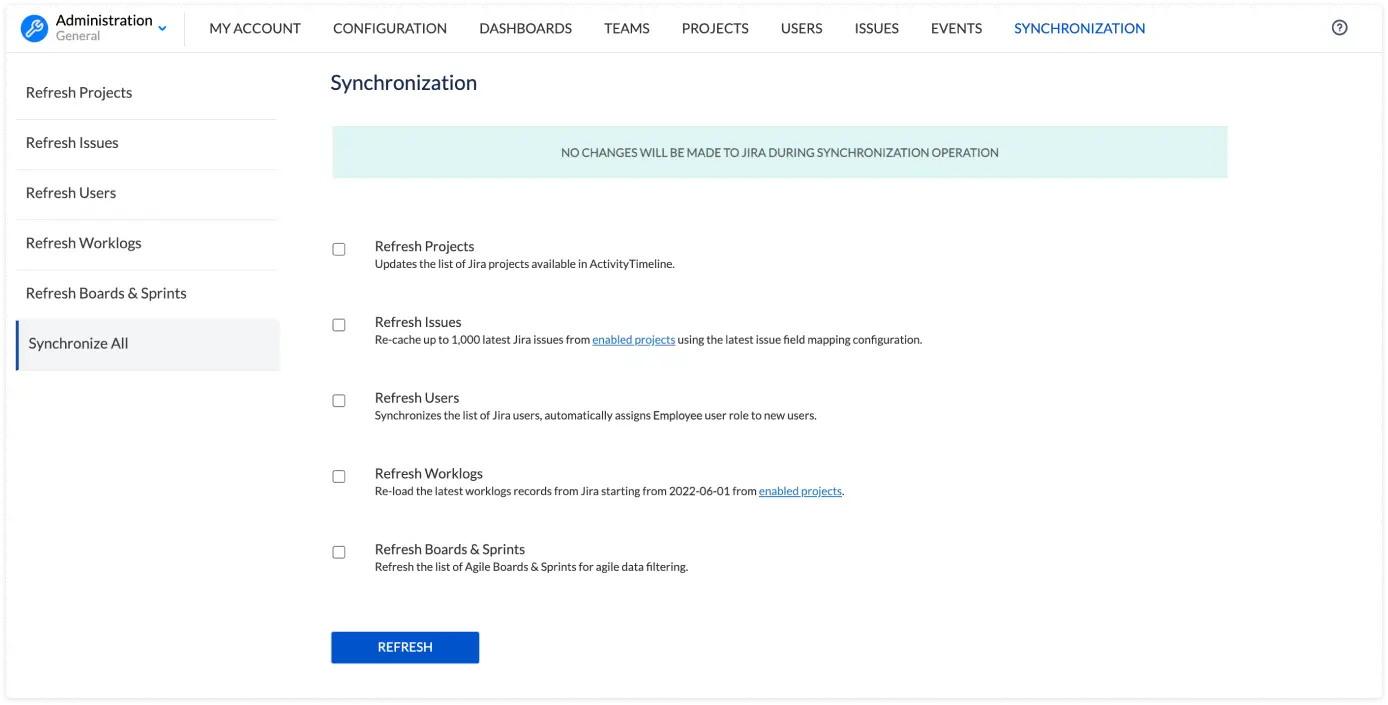The width and height of the screenshot is (1388, 705).
Task: Select the EVENTS tab
Action: 956,28
